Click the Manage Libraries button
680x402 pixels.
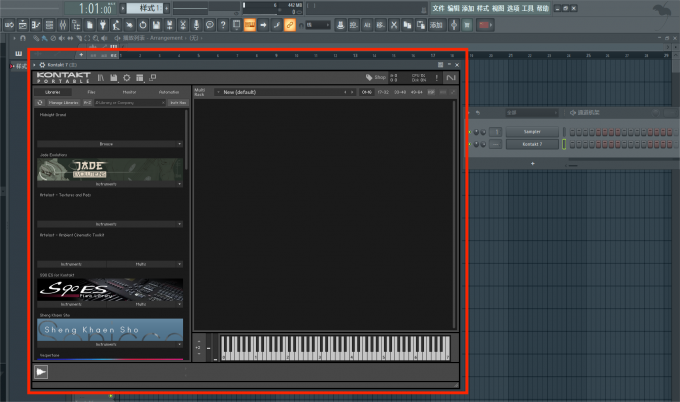click(x=63, y=103)
